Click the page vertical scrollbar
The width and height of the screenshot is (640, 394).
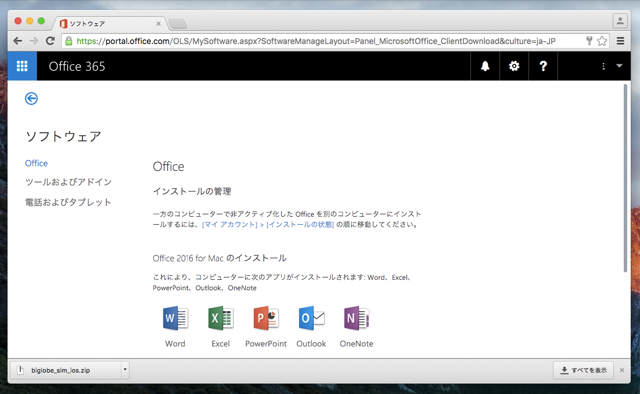click(625, 178)
